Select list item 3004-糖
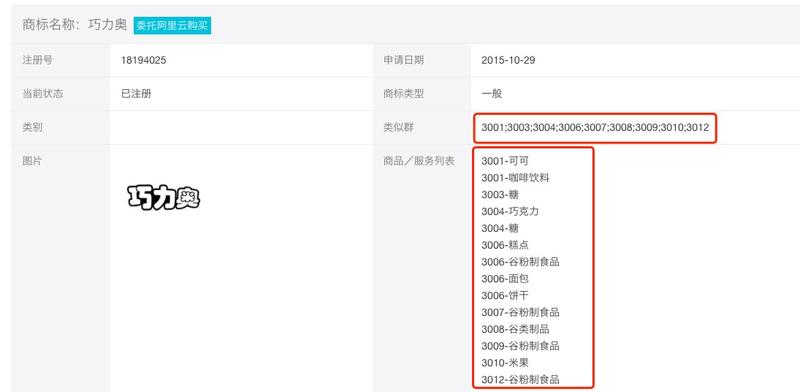This screenshot has height=392, width=800. [499, 229]
